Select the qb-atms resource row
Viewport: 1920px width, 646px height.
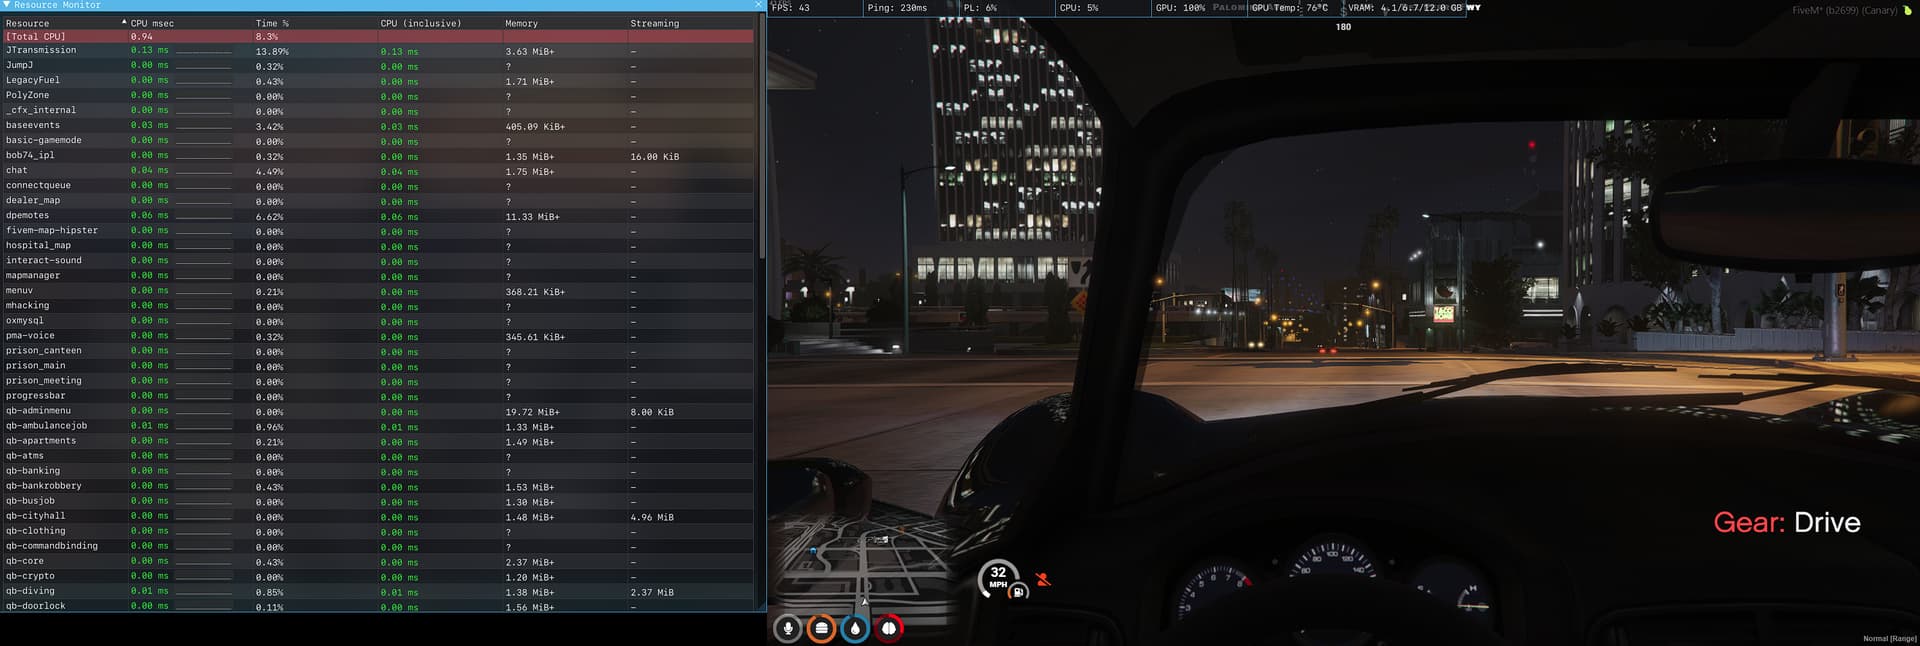pyautogui.click(x=378, y=456)
